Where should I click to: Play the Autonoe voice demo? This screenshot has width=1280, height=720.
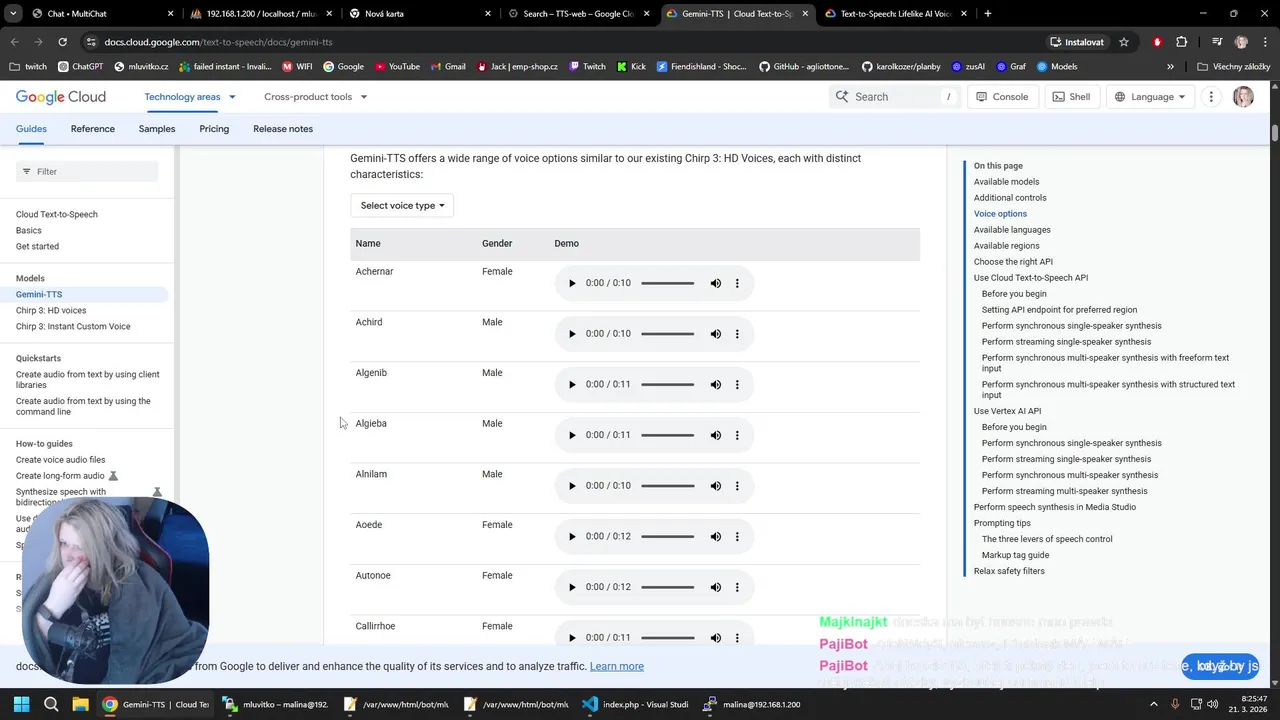pos(572,587)
